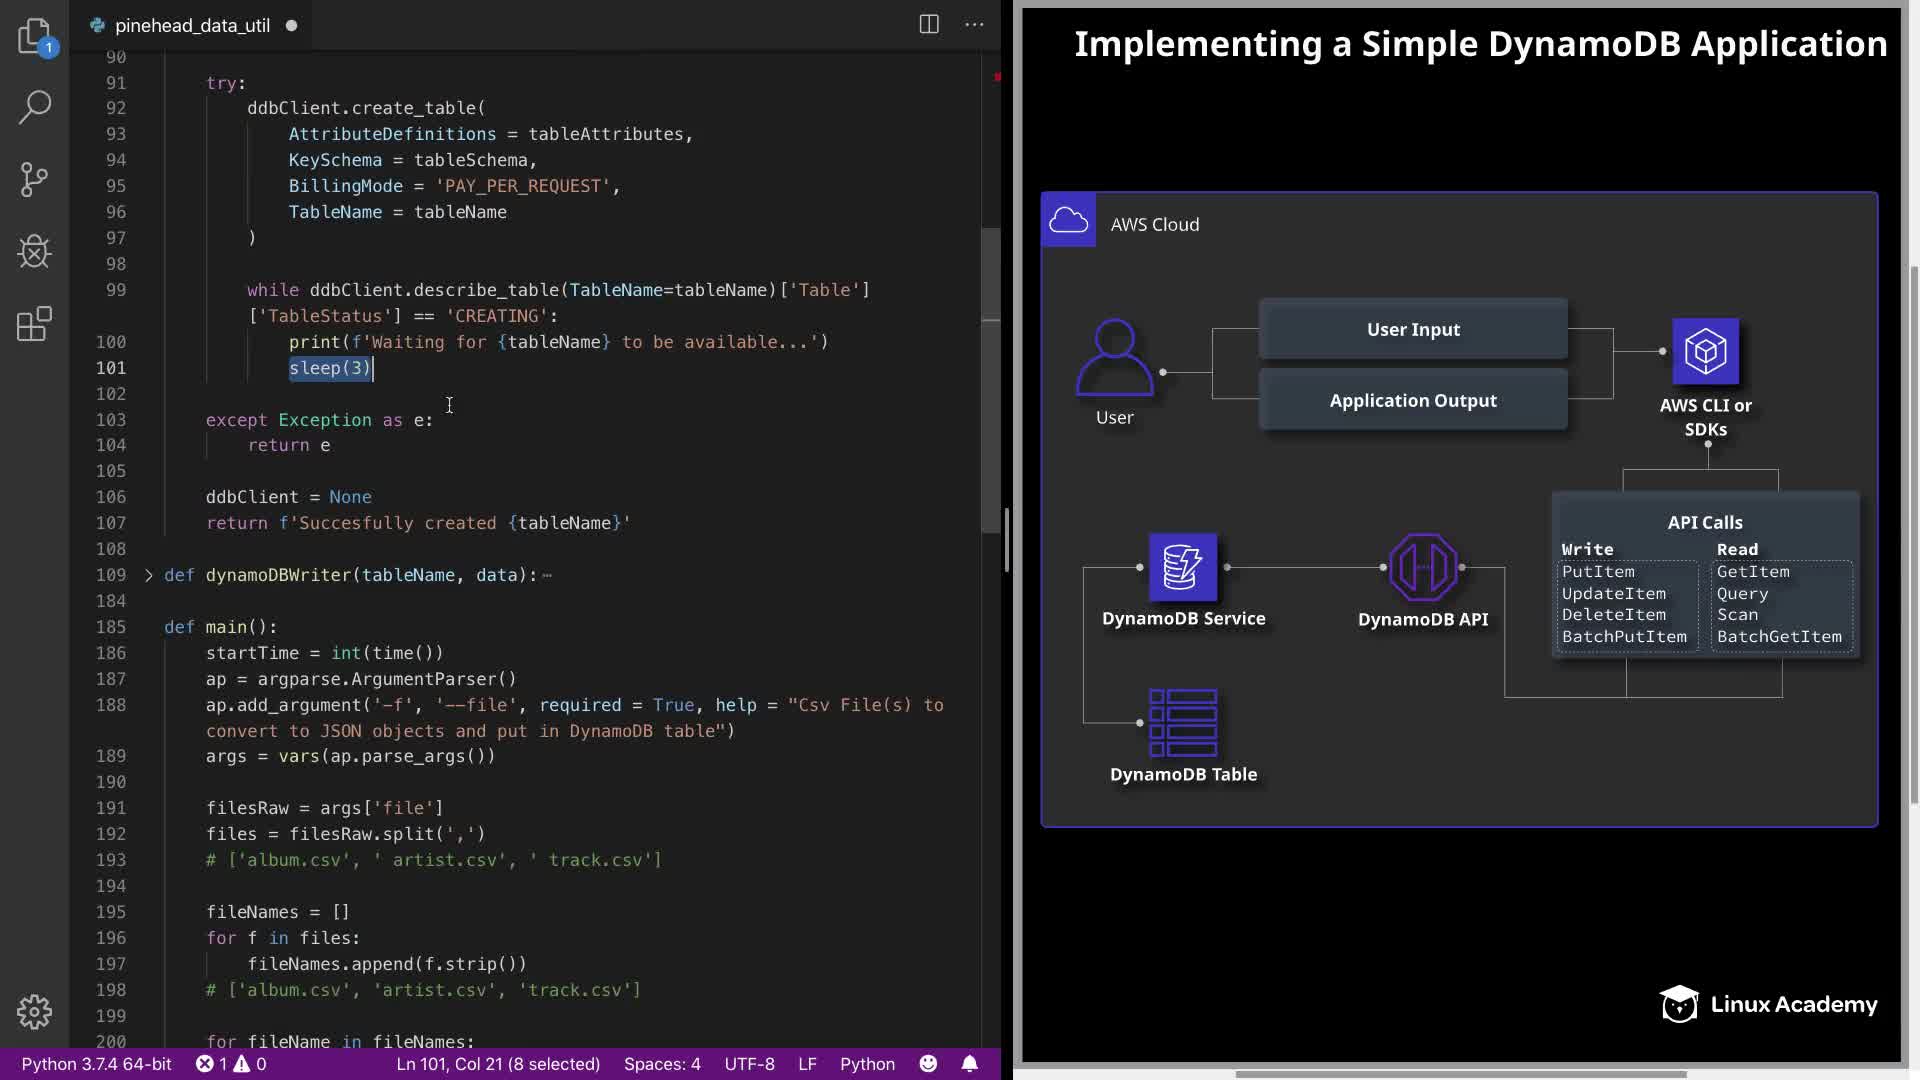Click Ln 101, Col 21 position indicator
Viewport: 1920px width, 1080px height.
498,1064
